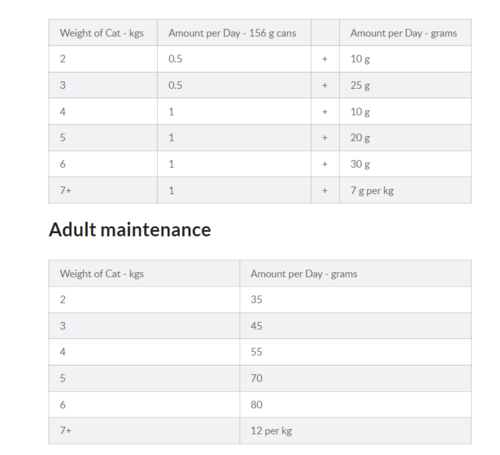The width and height of the screenshot is (500, 455).
Task: Select the 'Weight of Cat - kgs' top table header
Action: pyautogui.click(x=103, y=33)
